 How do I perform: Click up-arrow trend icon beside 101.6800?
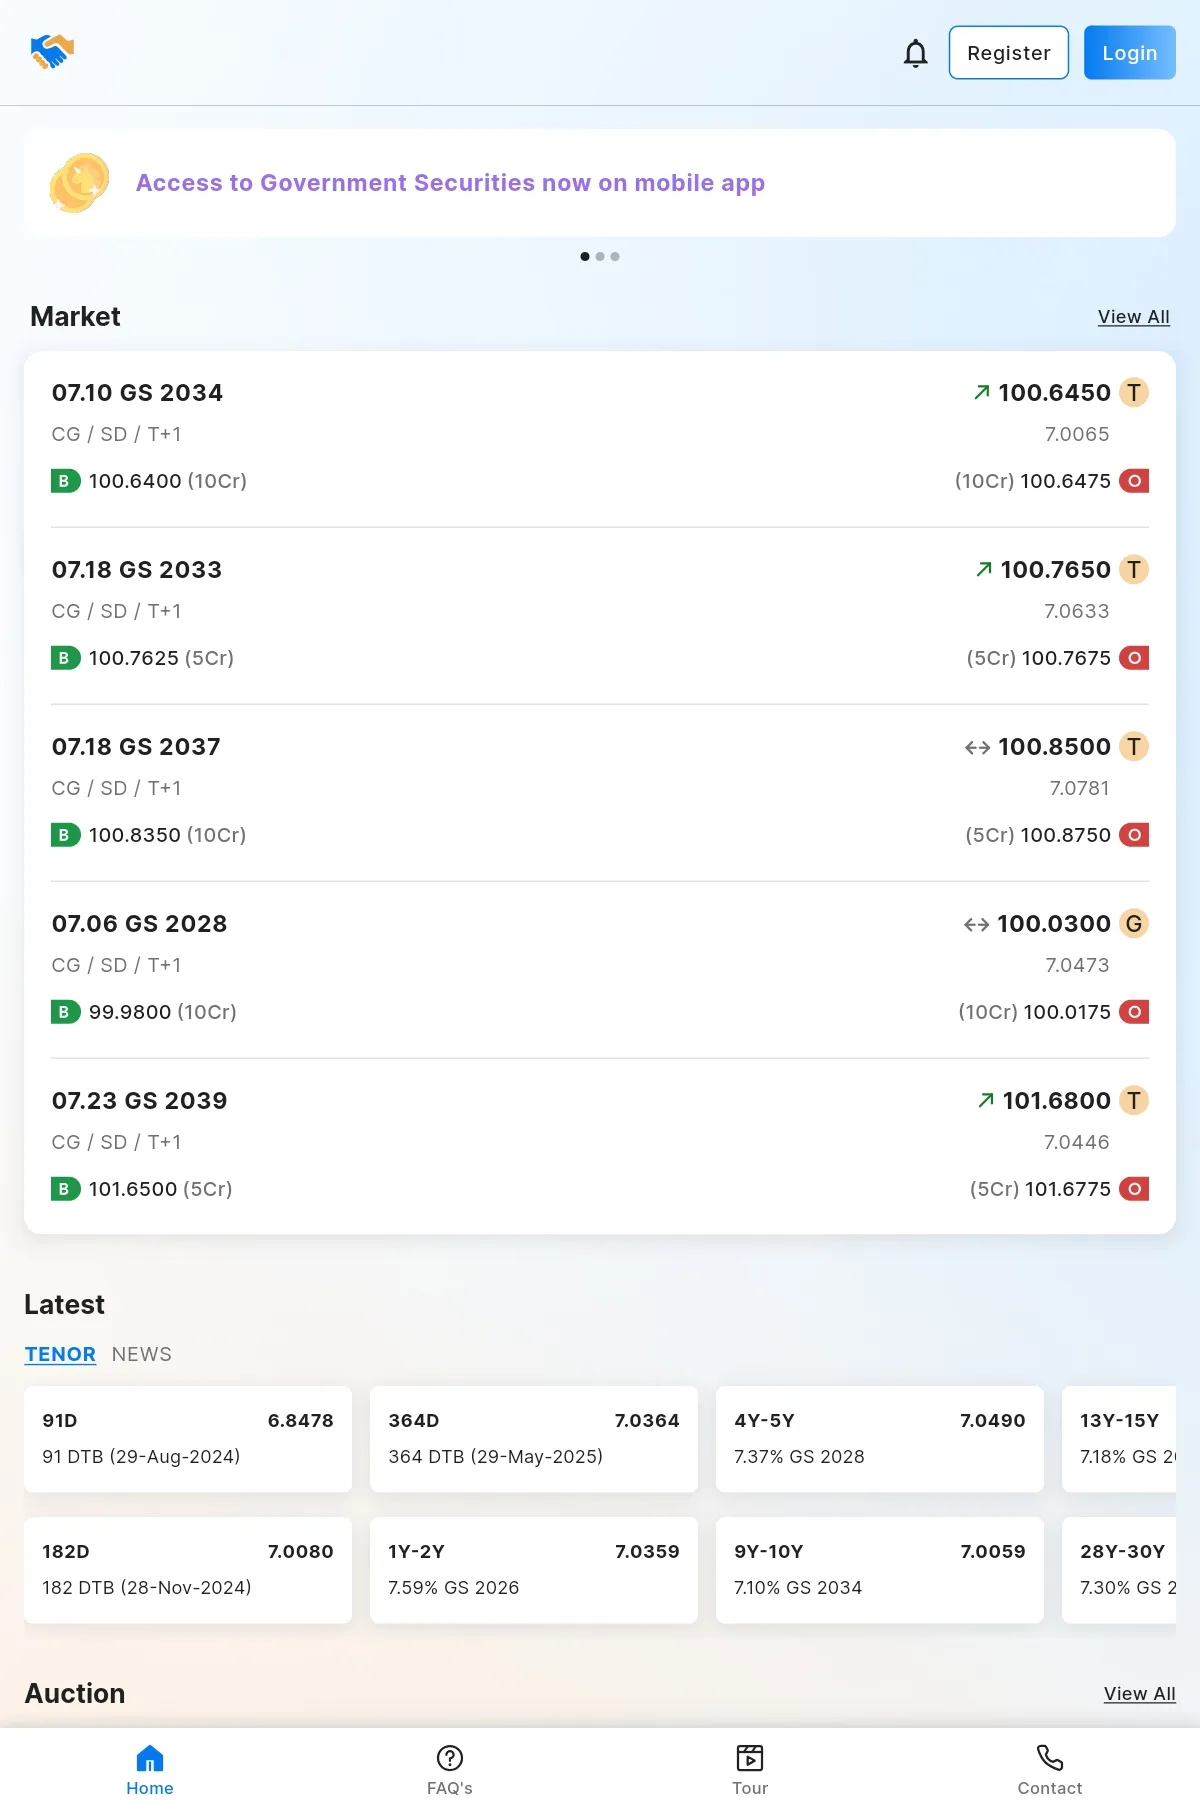pos(986,1101)
